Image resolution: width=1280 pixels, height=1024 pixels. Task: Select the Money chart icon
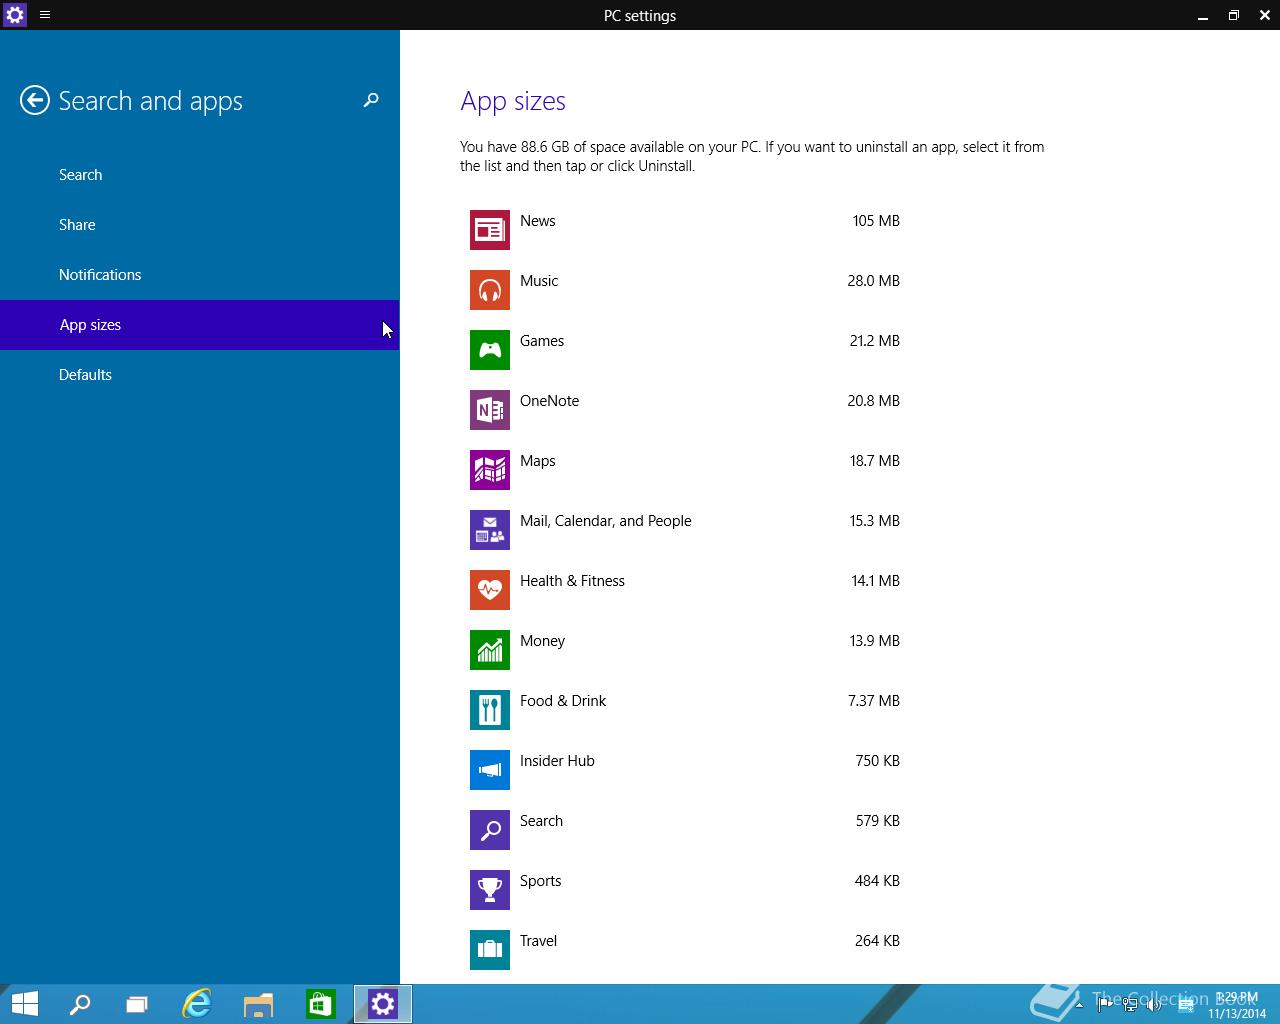tap(490, 650)
